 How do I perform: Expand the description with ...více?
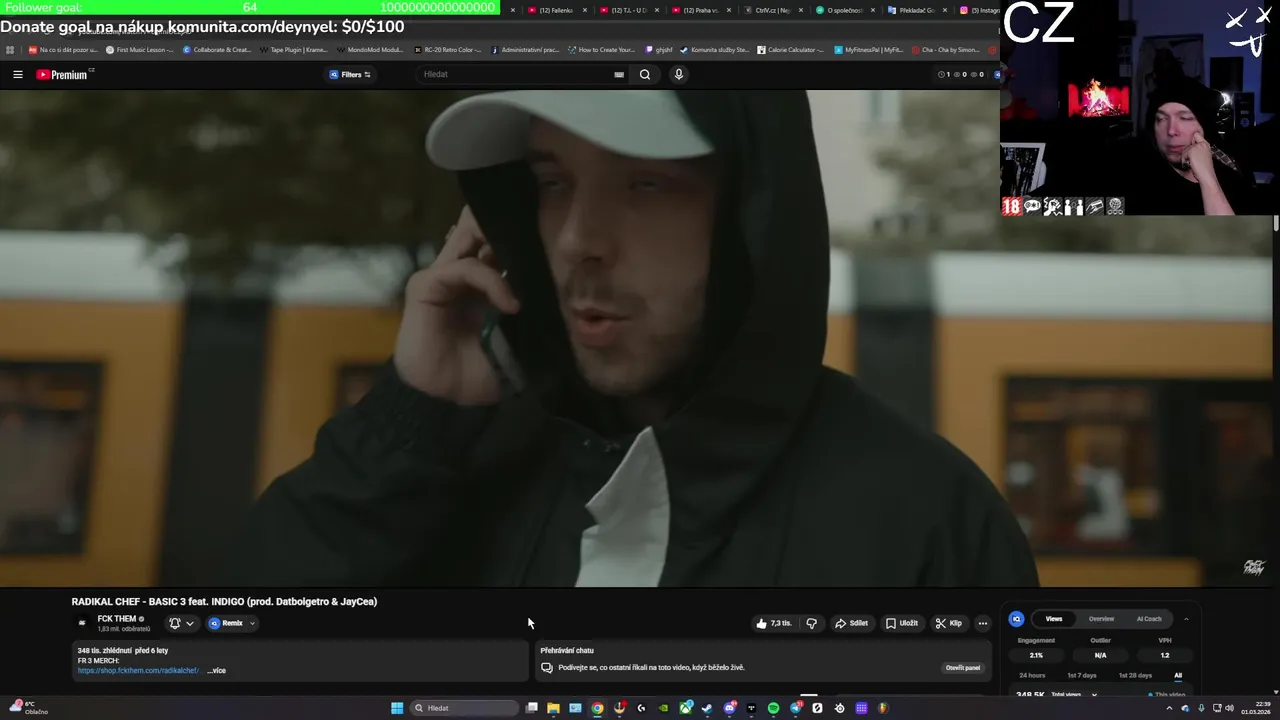coord(217,671)
